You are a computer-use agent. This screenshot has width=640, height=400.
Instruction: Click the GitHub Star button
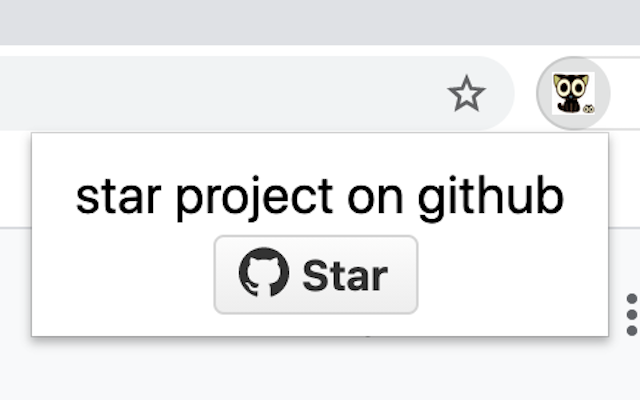tap(316, 275)
